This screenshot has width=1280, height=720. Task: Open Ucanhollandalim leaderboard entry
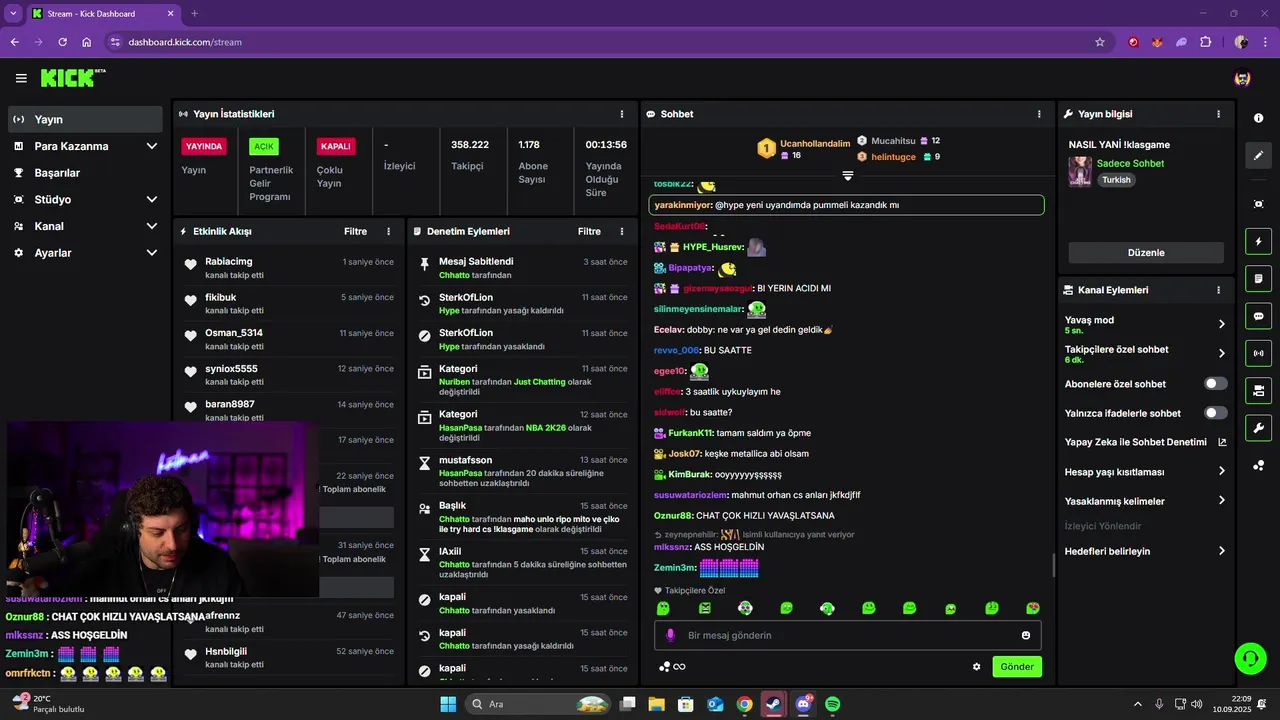point(803,148)
